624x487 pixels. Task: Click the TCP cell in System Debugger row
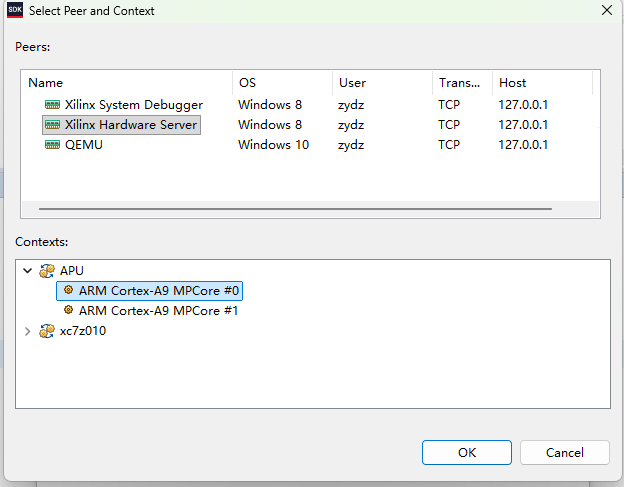(x=449, y=105)
